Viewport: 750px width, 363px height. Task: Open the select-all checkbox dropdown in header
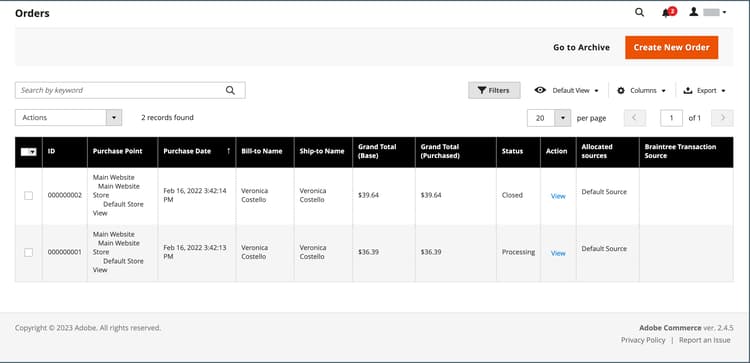29,152
